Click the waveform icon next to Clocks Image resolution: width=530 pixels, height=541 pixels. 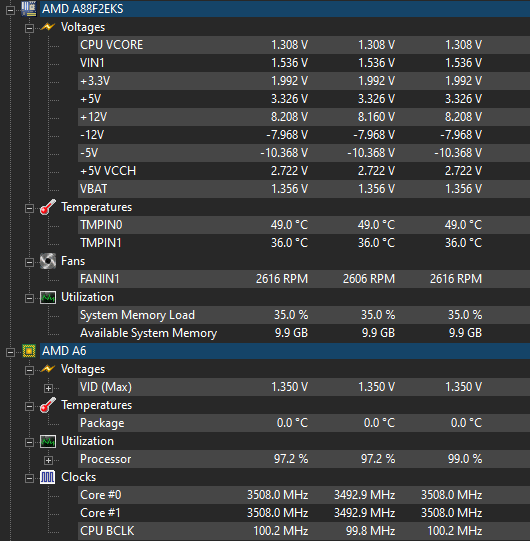click(x=48, y=477)
